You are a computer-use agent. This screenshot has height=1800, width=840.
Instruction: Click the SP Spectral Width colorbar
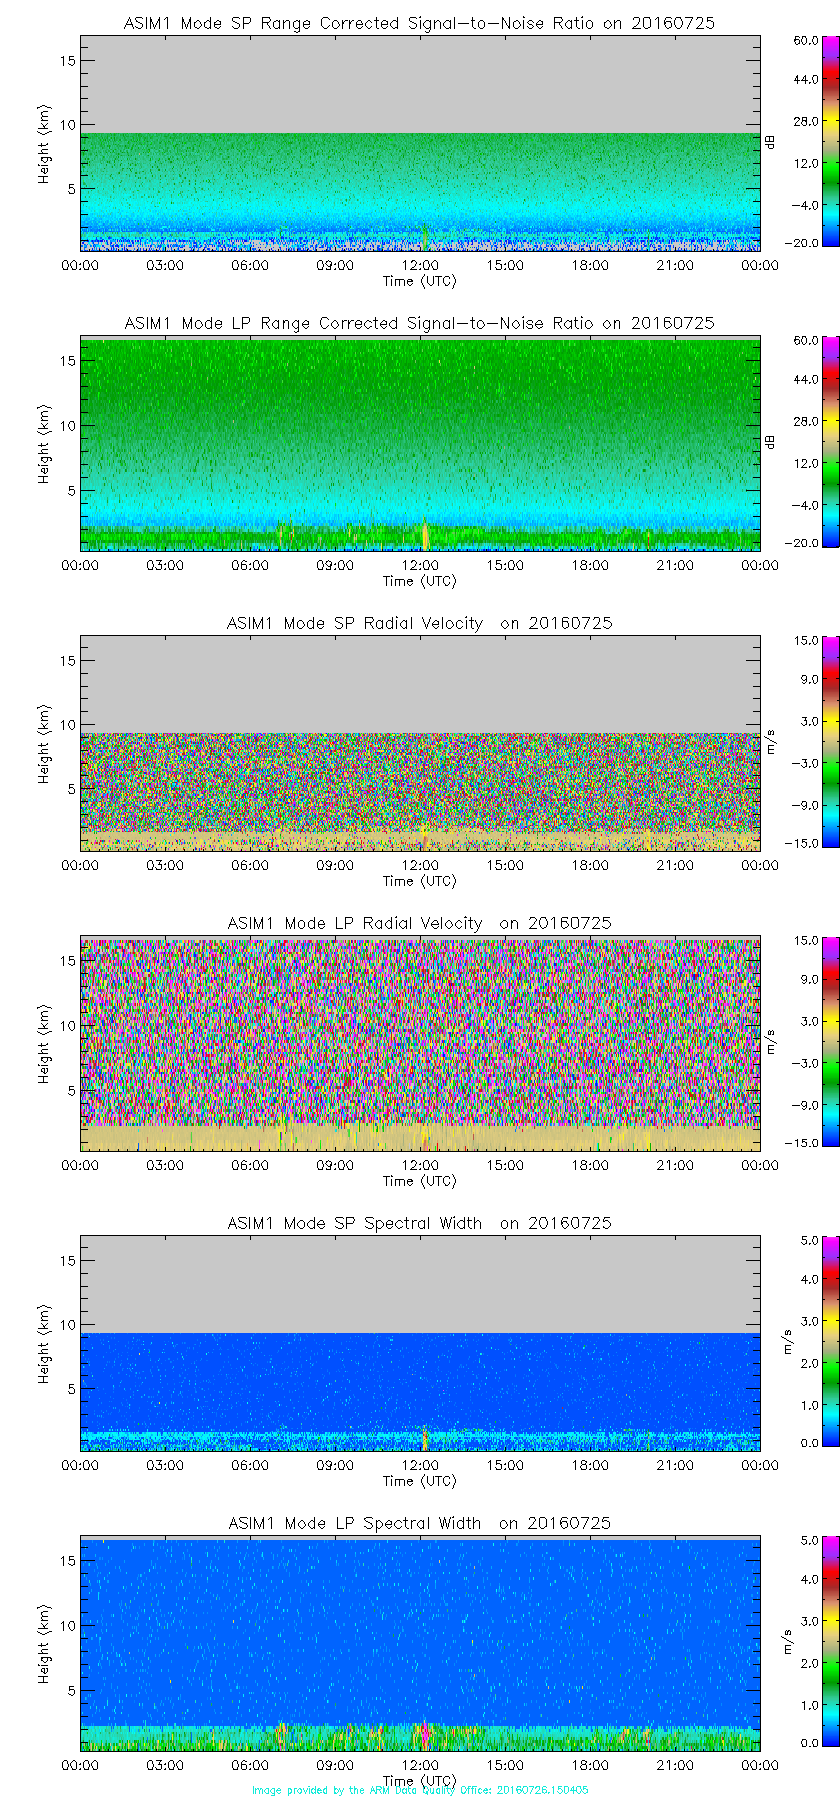pyautogui.click(x=830, y=1342)
